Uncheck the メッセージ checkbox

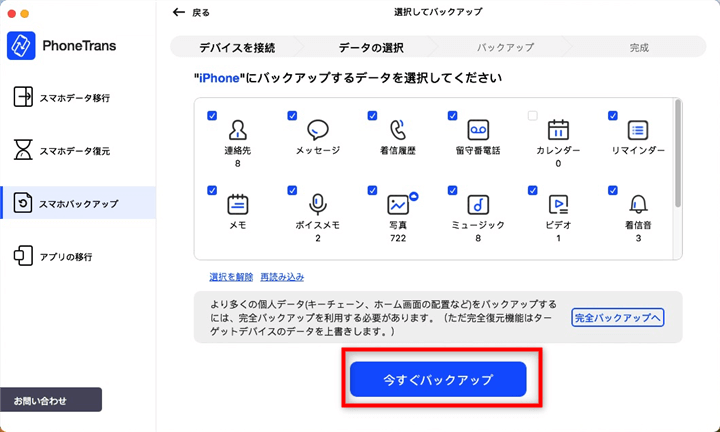click(x=292, y=116)
